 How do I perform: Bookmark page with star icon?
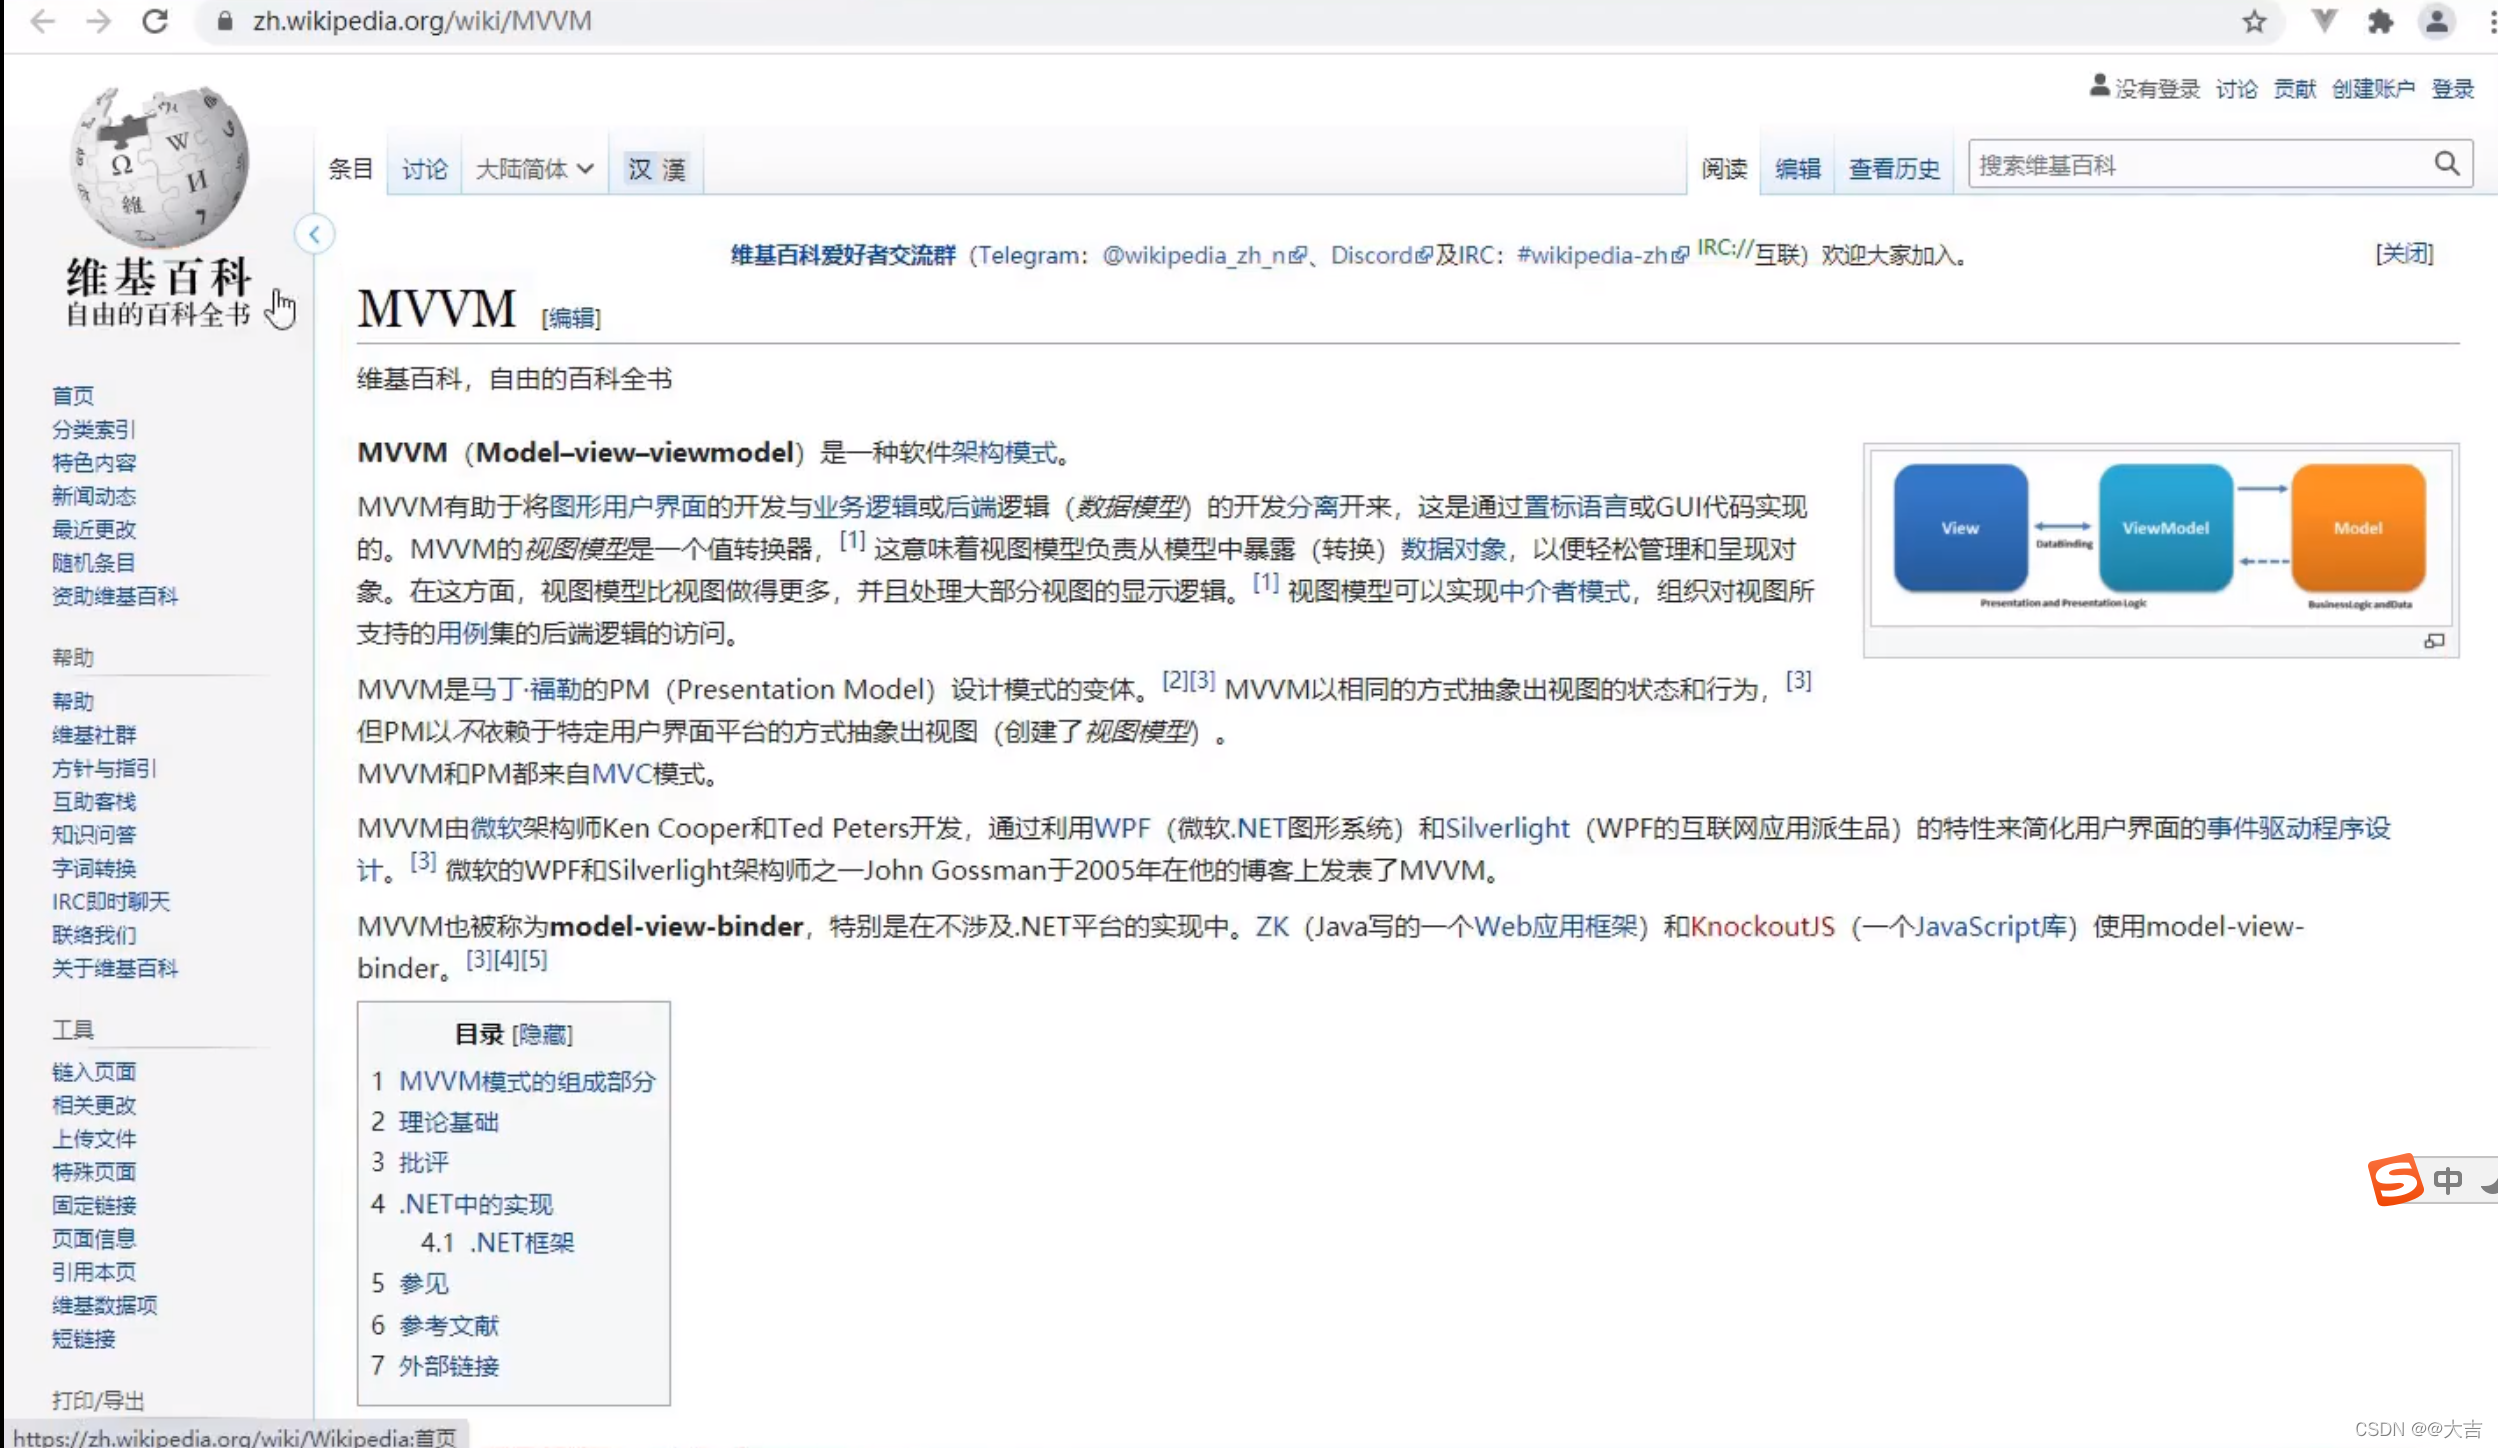(2253, 21)
